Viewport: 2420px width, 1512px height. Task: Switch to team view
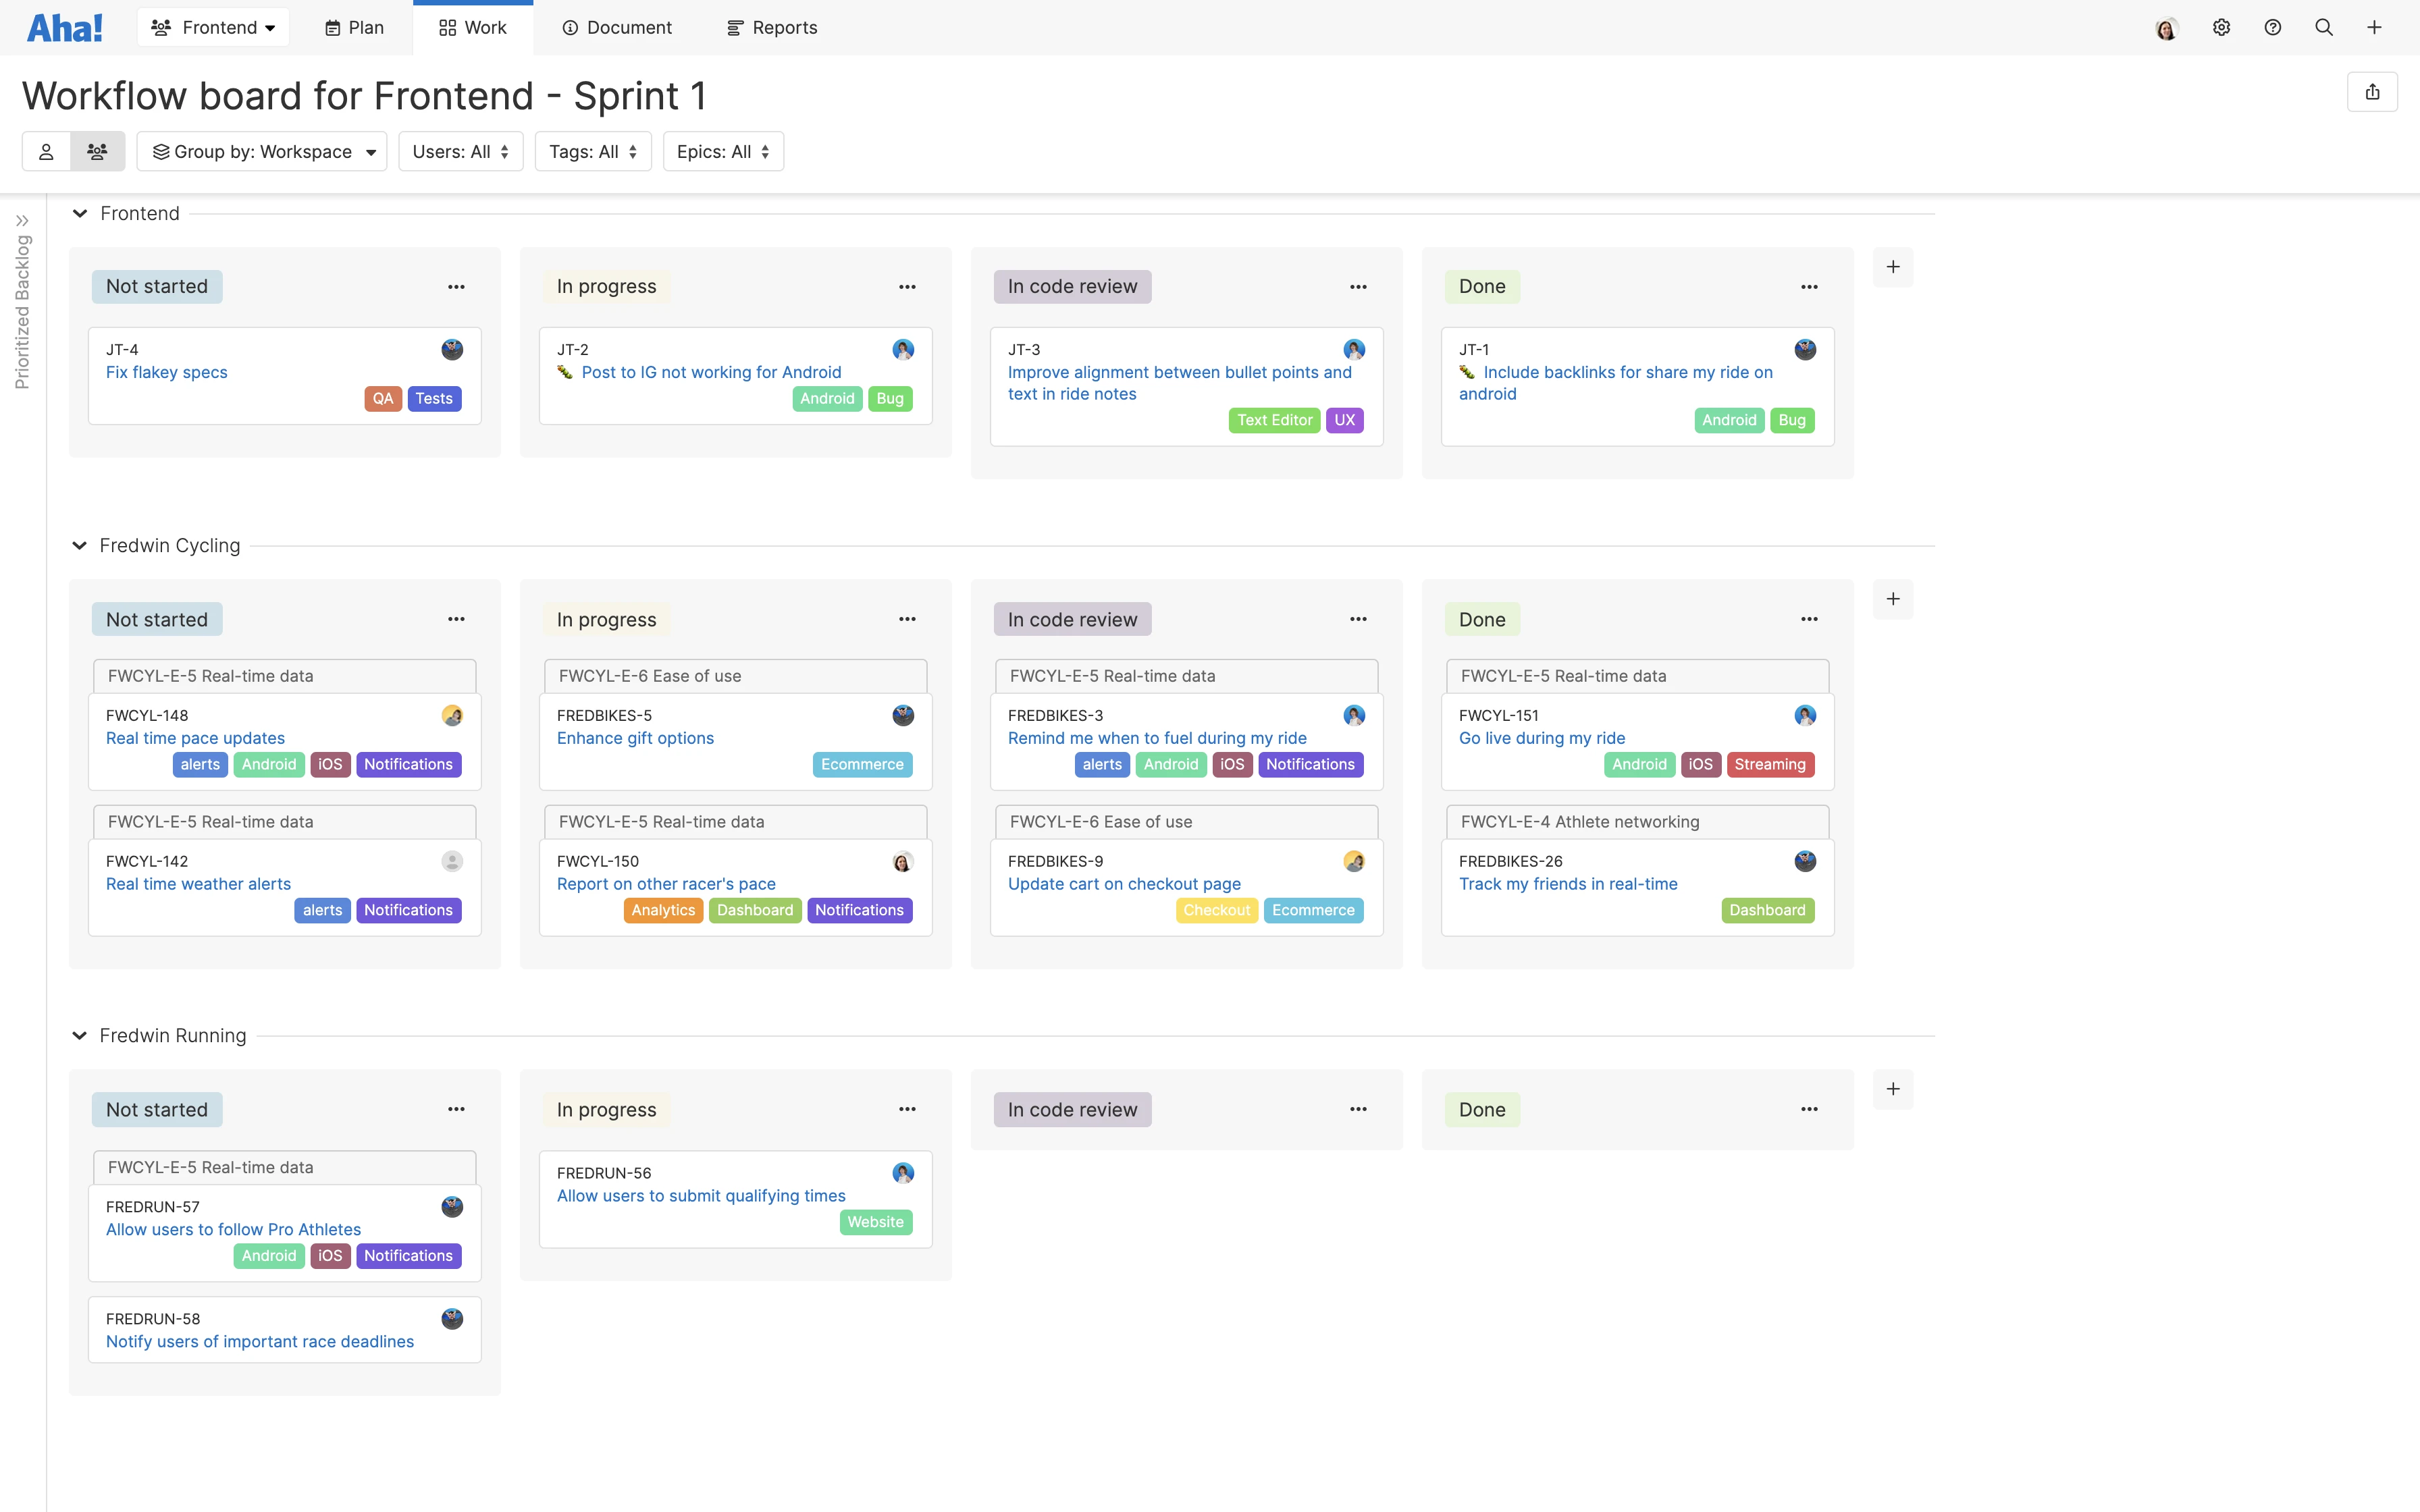point(97,151)
